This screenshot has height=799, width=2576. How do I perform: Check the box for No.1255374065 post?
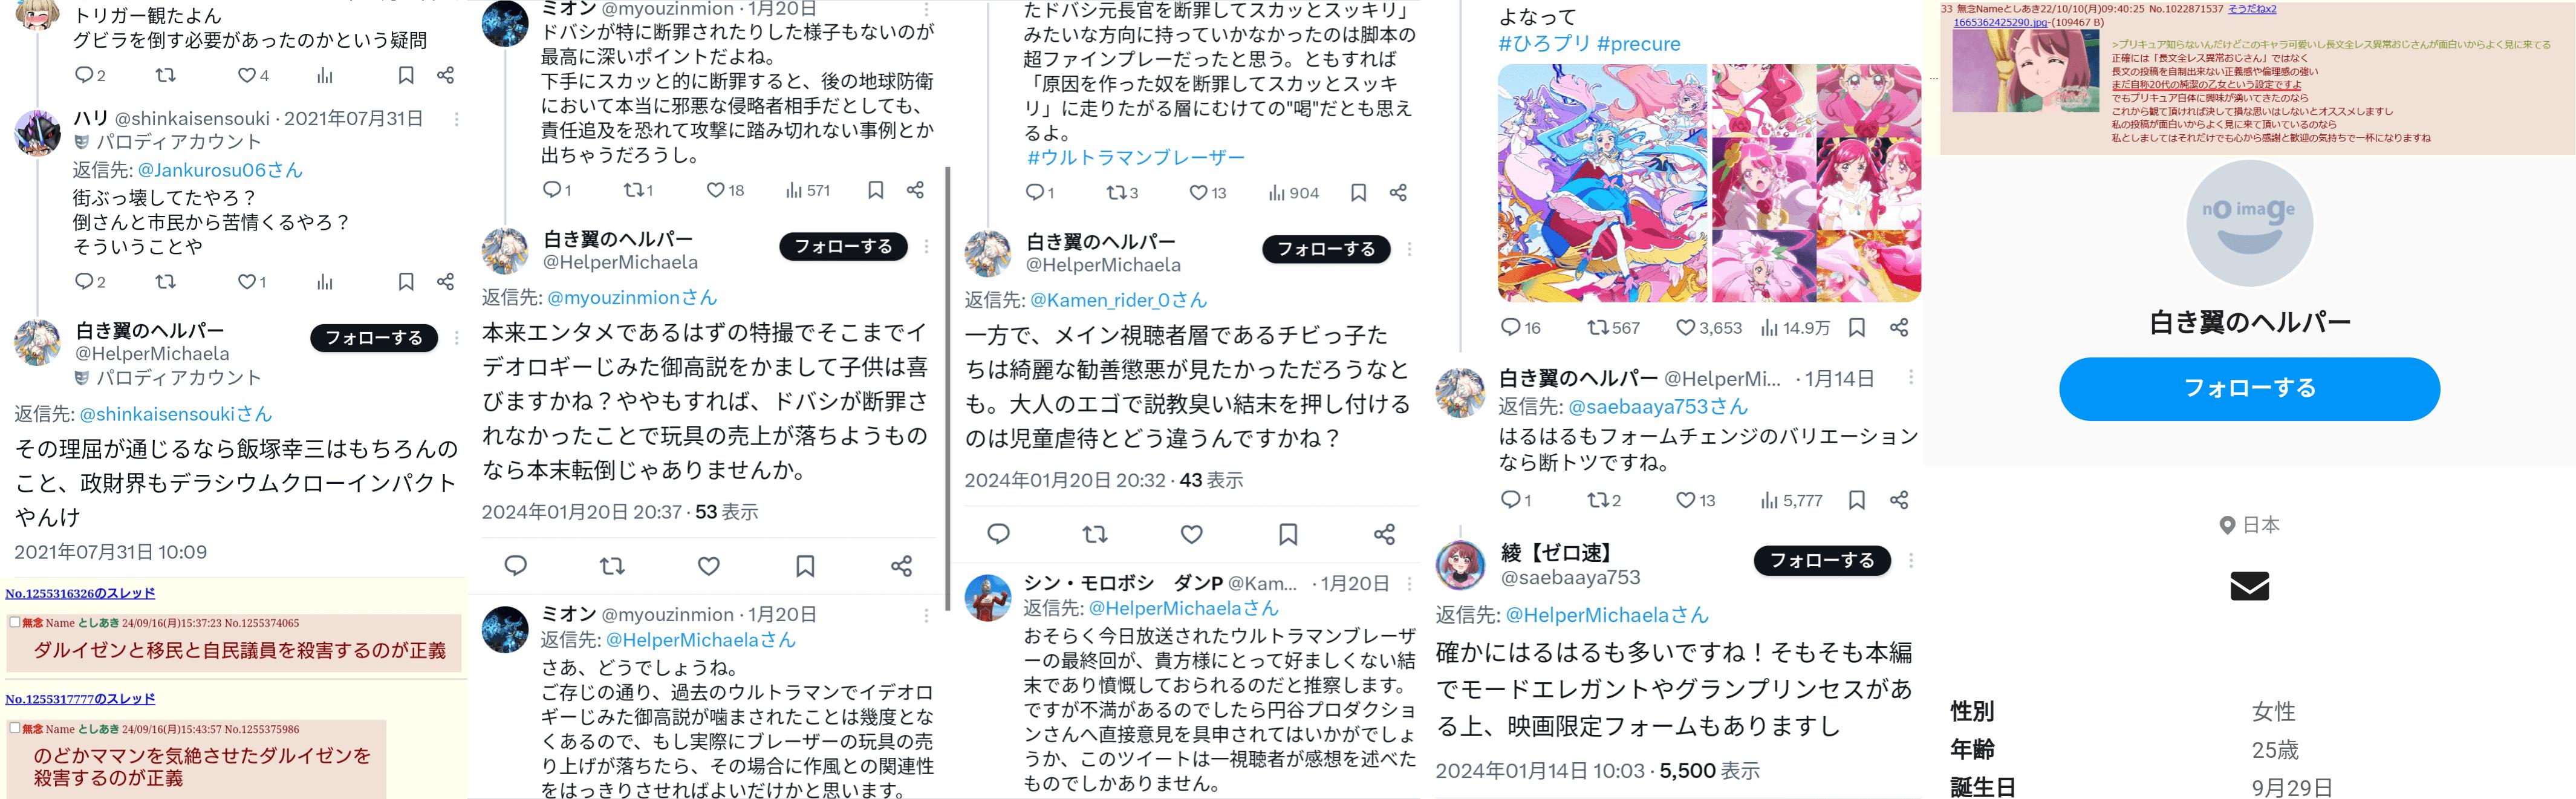14,622
